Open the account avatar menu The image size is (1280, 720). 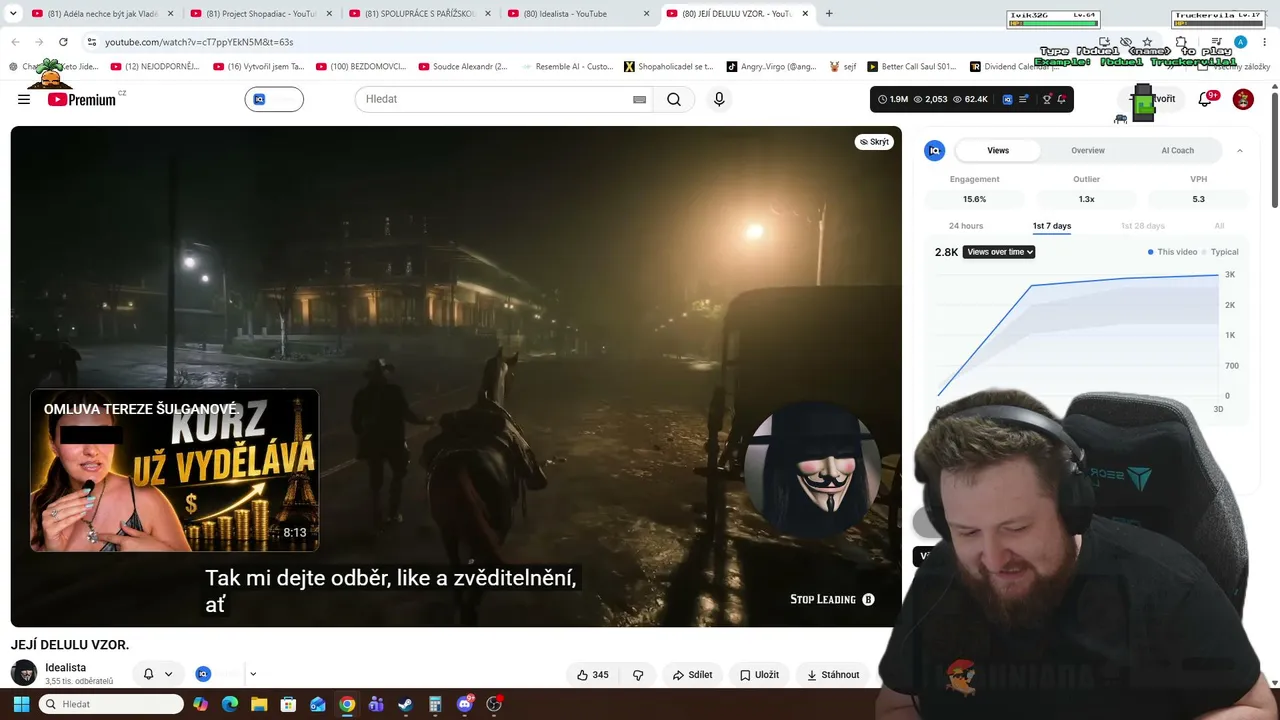(x=1243, y=99)
